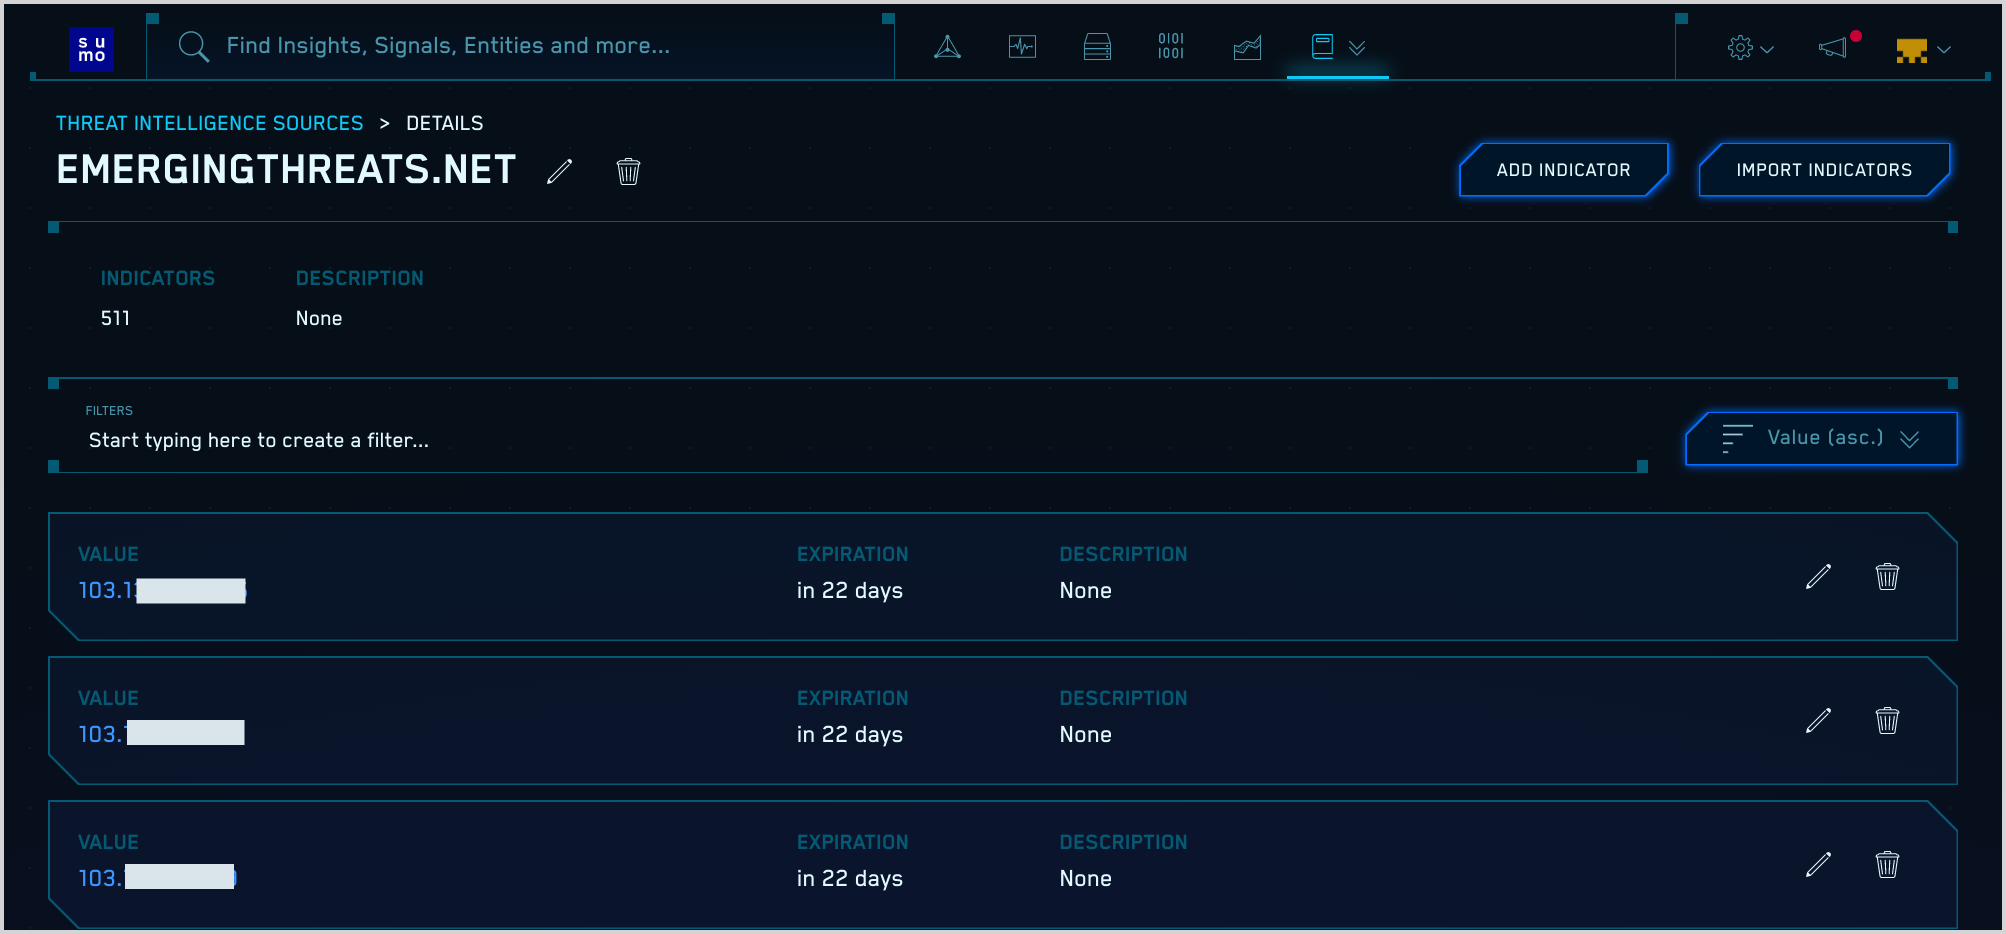The height and width of the screenshot is (934, 2006).
Task: Delete the third indicator row
Action: (x=1887, y=865)
